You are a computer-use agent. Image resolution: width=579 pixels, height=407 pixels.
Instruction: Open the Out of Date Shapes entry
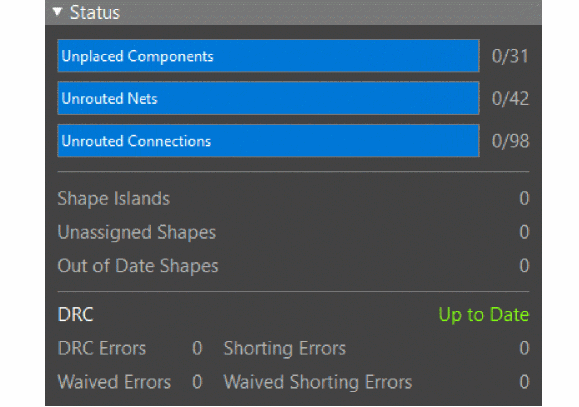tap(138, 266)
